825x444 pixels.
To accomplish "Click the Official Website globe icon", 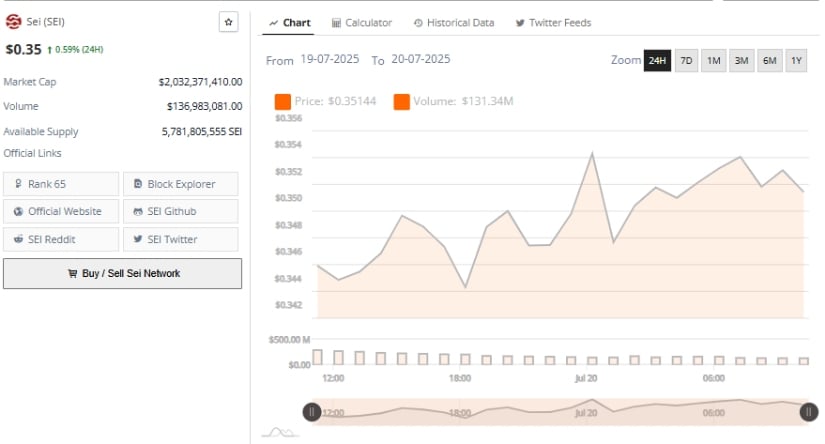I will [x=18, y=211].
